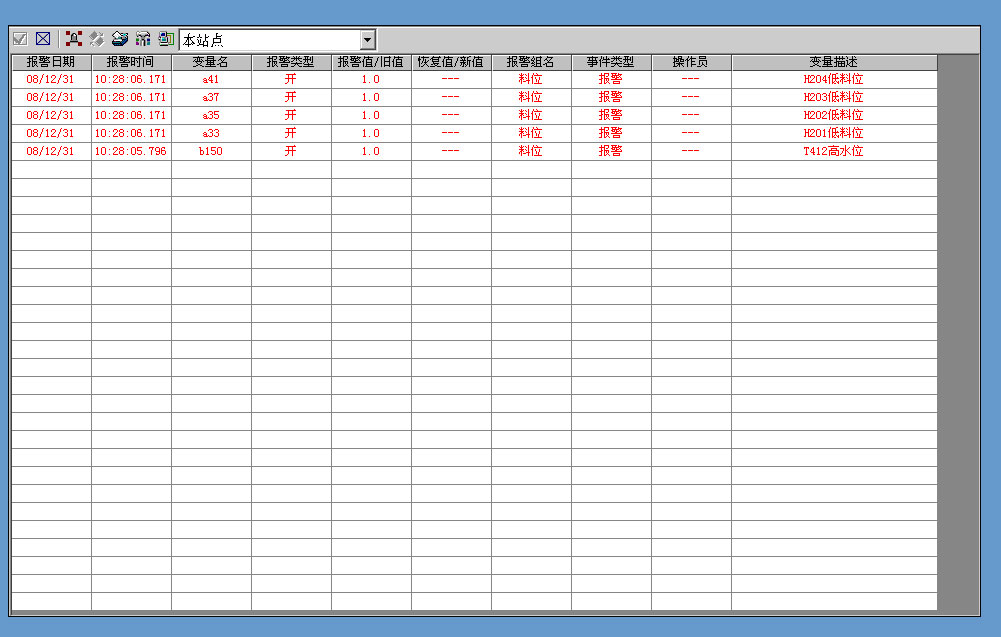Click the 变量名 column header

[x=211, y=62]
